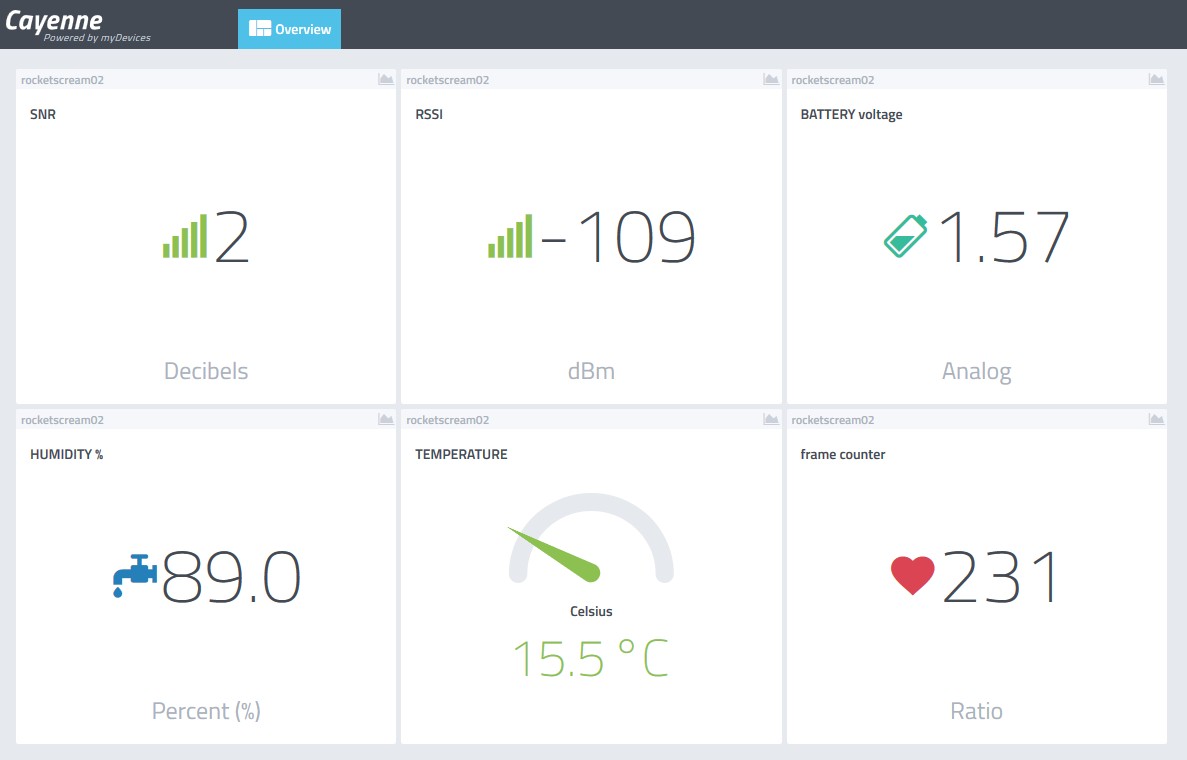Viewport: 1187px width, 760px height.
Task: Select the BATTERY voltage title
Action: pyautogui.click(x=852, y=114)
